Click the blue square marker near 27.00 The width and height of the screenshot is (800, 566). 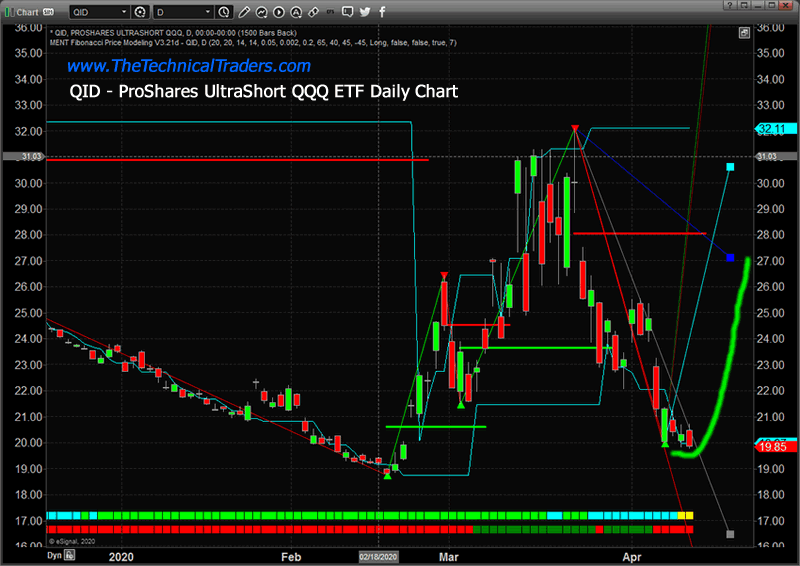pyautogui.click(x=730, y=258)
